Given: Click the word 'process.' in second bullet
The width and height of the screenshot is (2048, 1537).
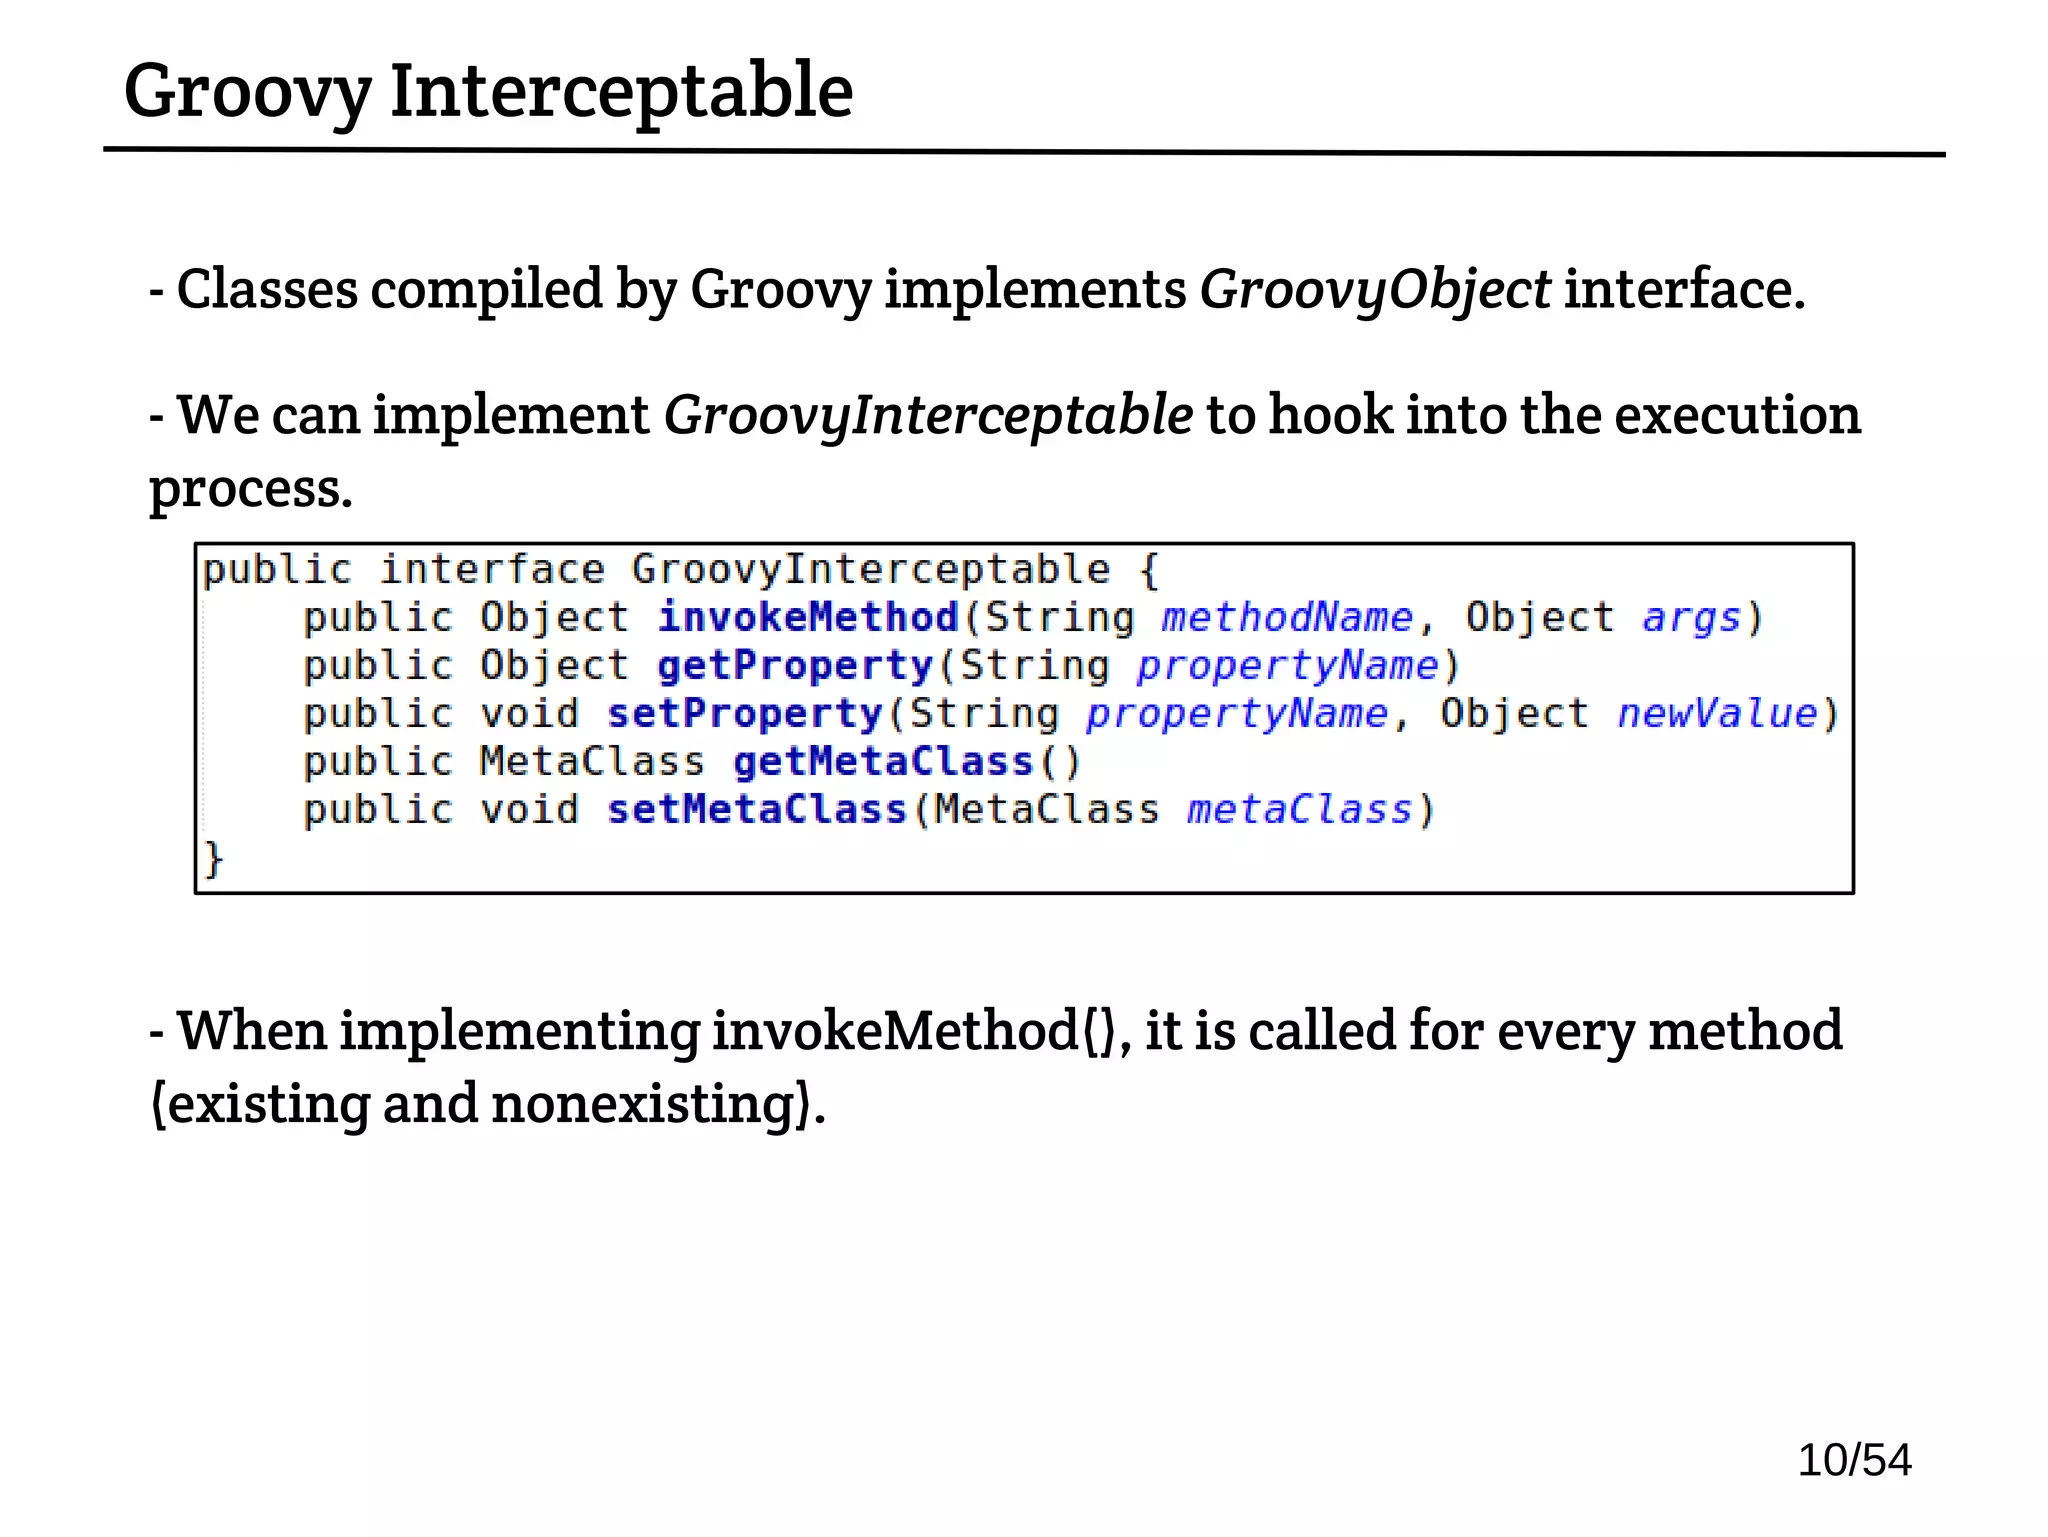Looking at the screenshot, I should (251, 490).
